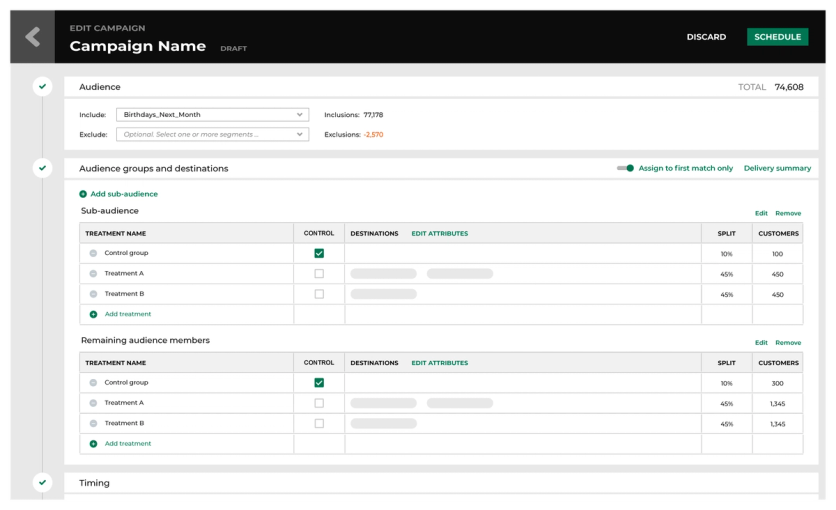This screenshot has height=510, width=836.
Task: Check Treatment A control box in Sub-audience
Action: click(319, 273)
